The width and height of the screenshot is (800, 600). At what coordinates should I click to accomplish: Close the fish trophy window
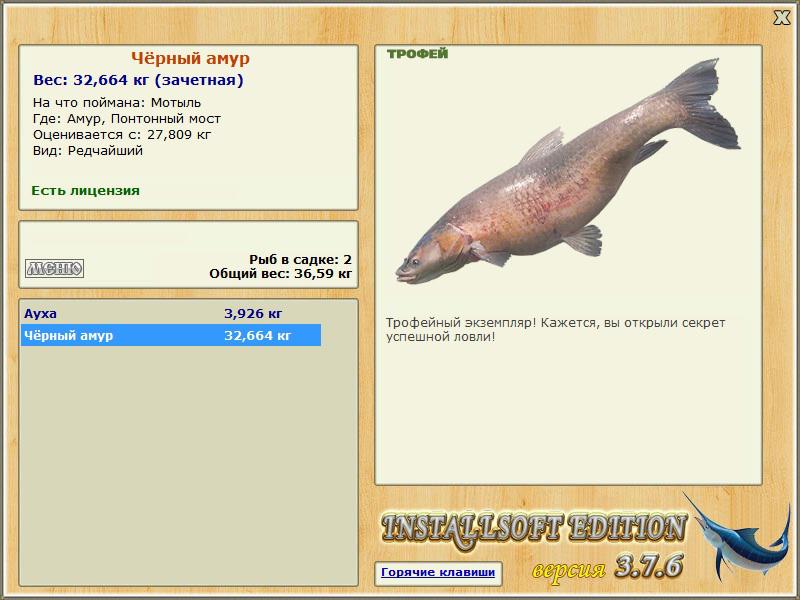(x=781, y=18)
